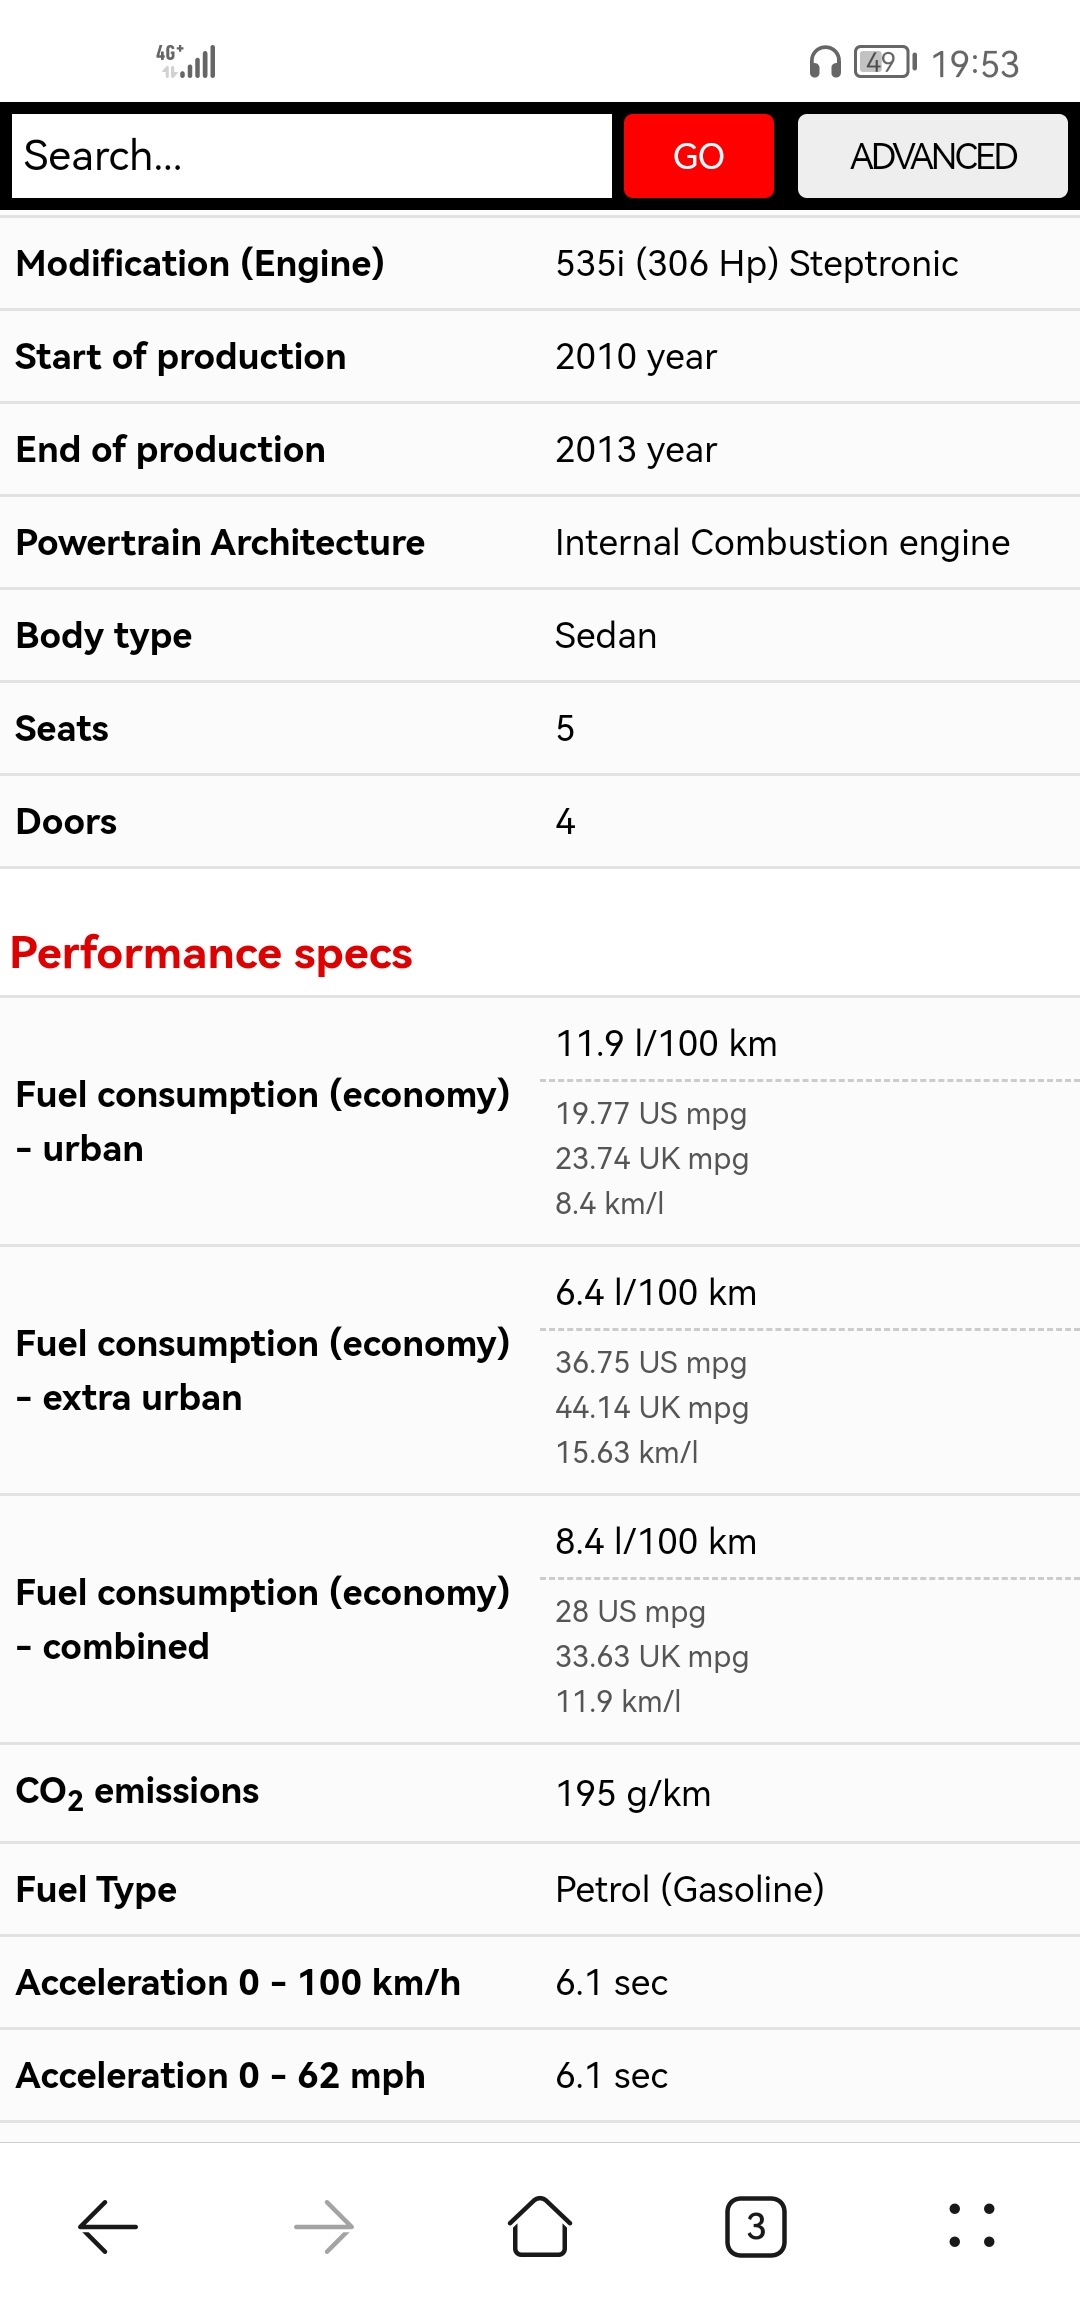The width and height of the screenshot is (1080, 2310).
Task: Tap the 19:53 clock in status bar
Action: (x=975, y=64)
